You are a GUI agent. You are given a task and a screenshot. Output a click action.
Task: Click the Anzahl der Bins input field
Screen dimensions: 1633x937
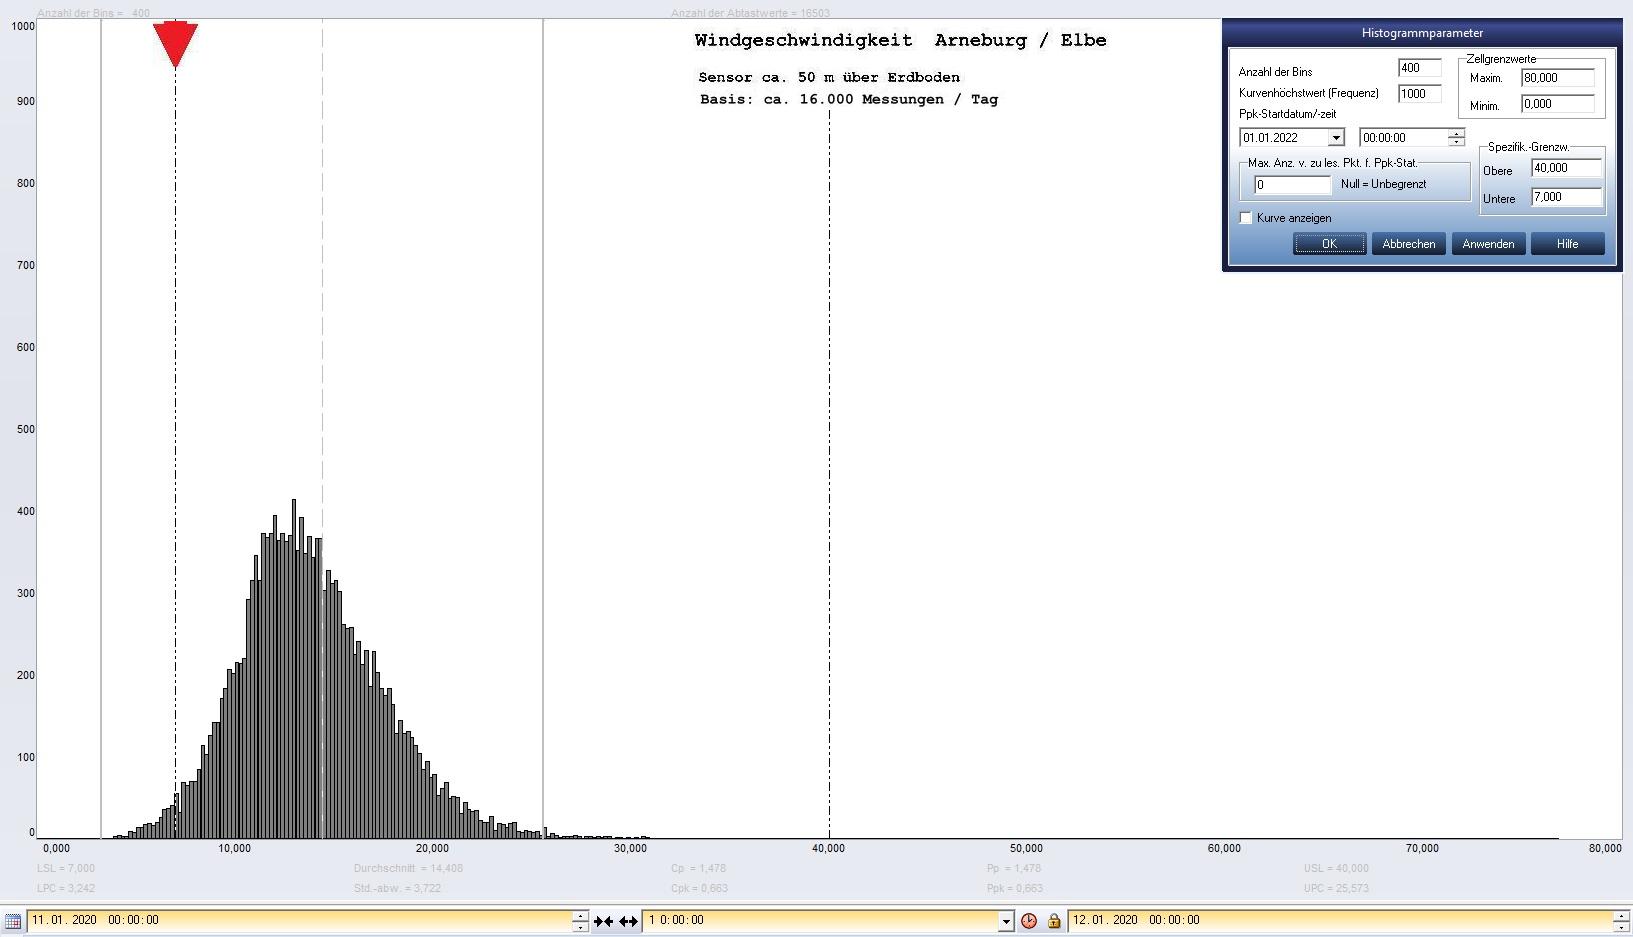[1418, 68]
